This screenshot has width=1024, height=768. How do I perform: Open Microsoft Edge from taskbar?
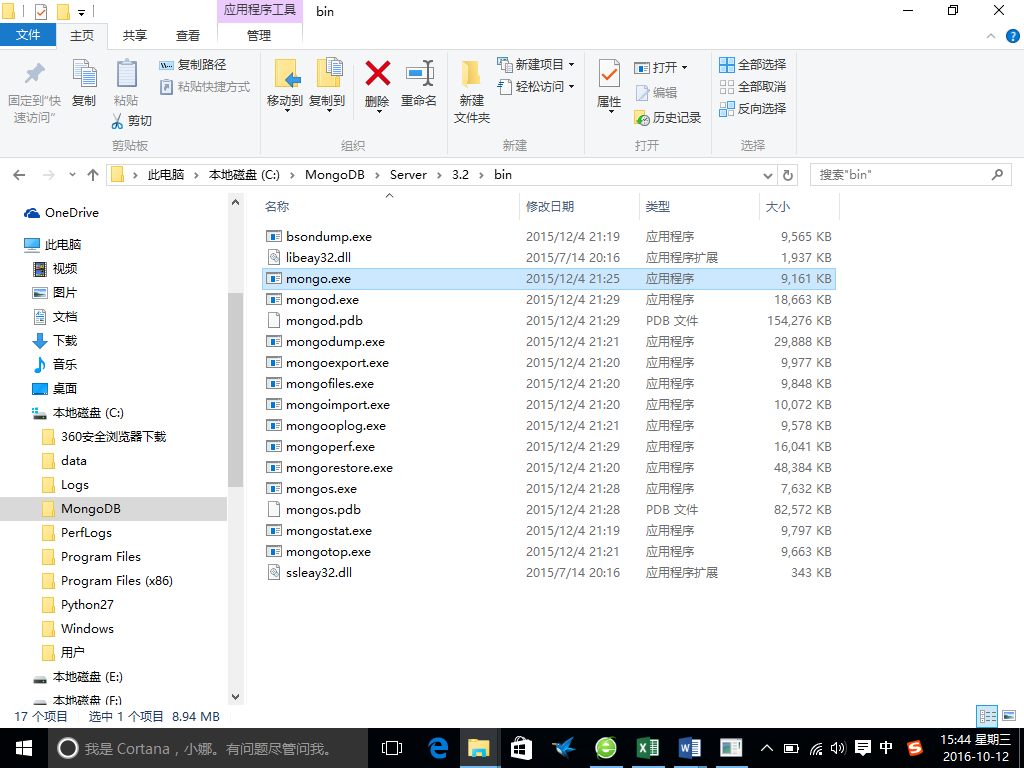click(x=438, y=748)
